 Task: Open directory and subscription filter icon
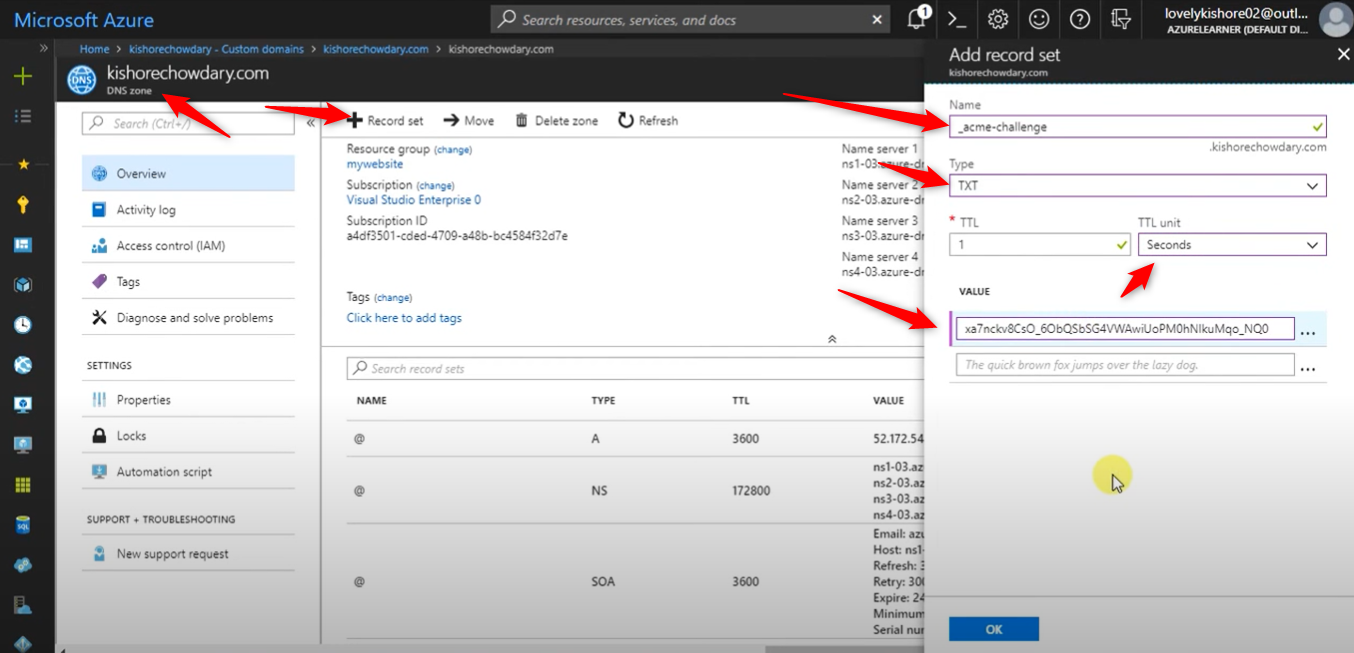coord(1121,19)
